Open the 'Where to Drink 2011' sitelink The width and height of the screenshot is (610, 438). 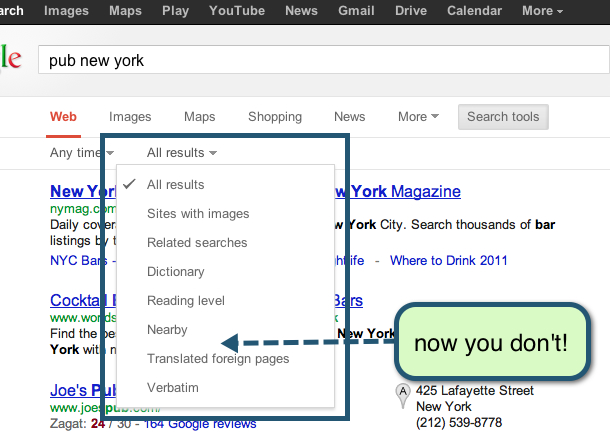point(449,260)
